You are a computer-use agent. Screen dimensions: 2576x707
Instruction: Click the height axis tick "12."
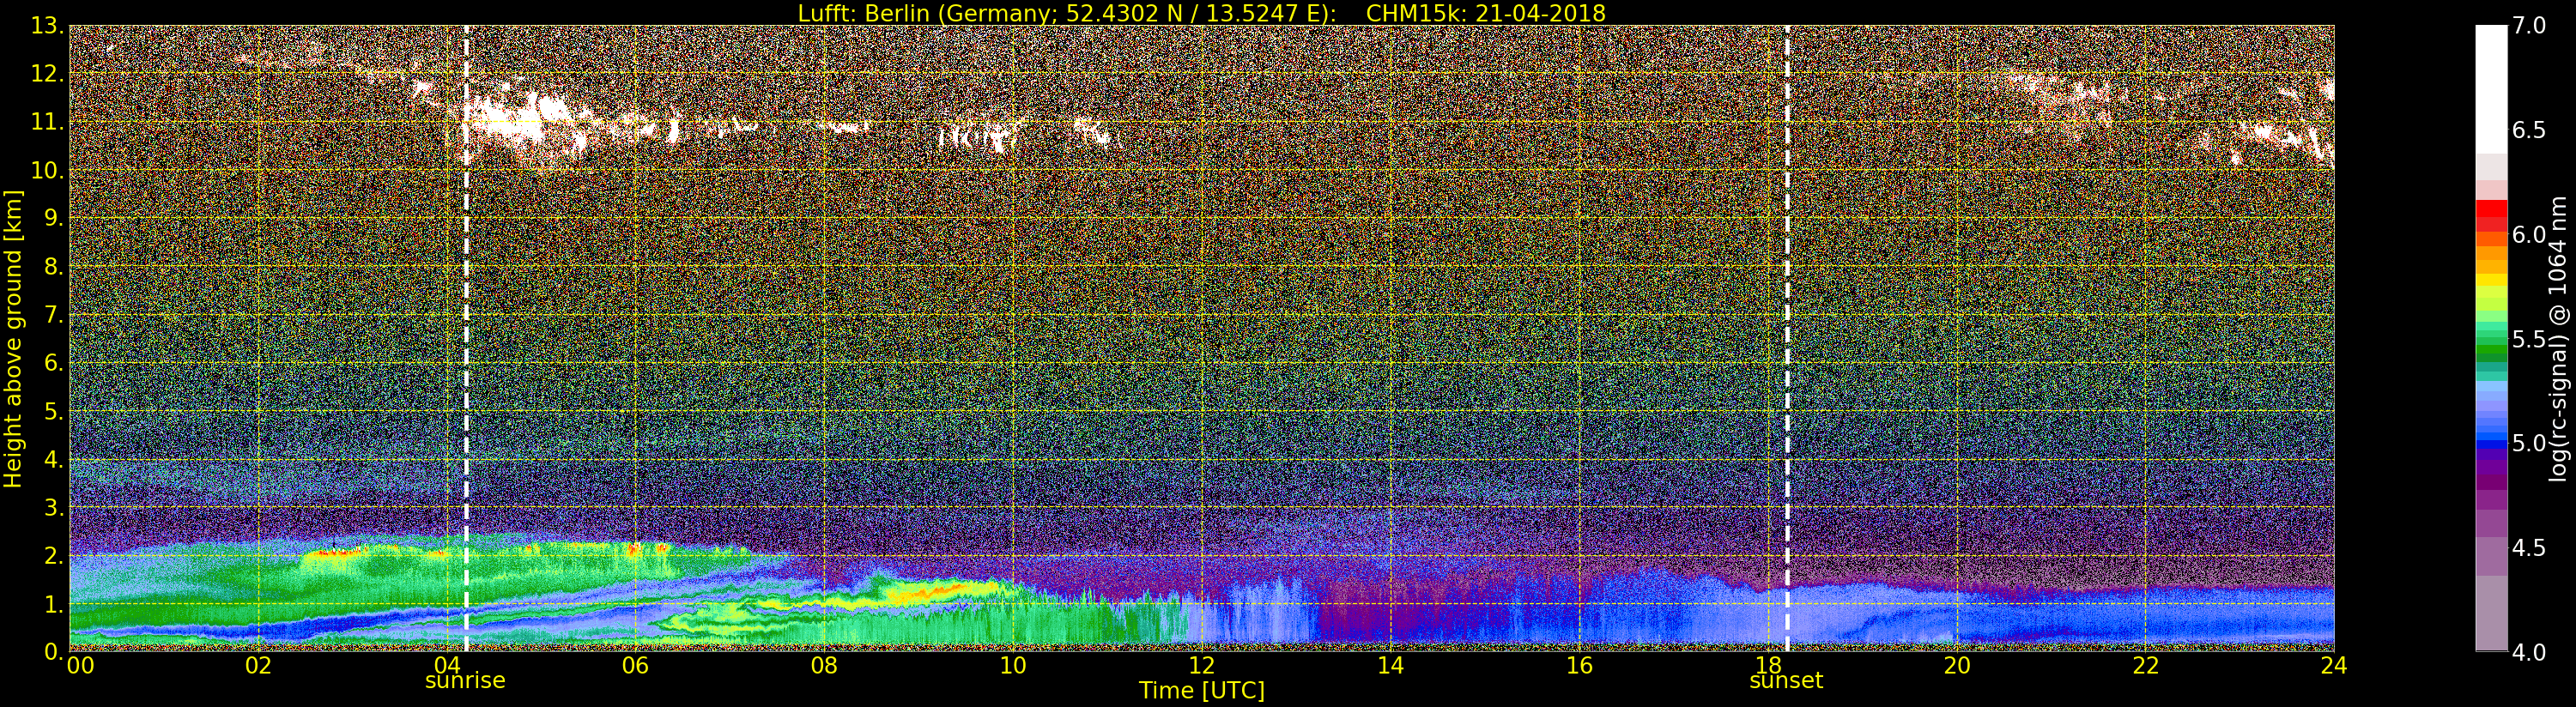coord(47,74)
